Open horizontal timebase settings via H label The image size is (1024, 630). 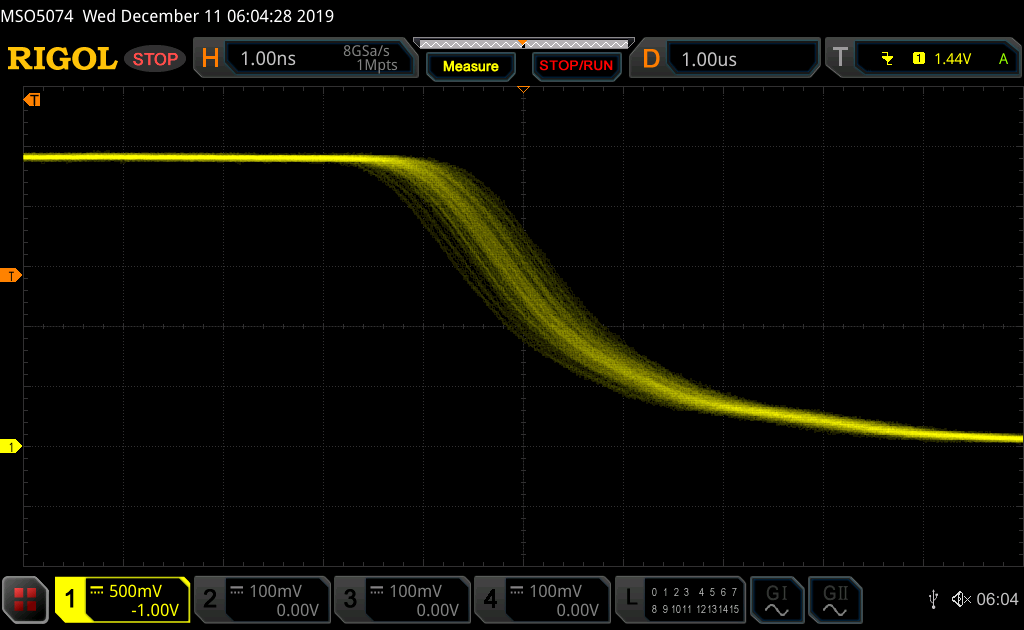coord(210,59)
